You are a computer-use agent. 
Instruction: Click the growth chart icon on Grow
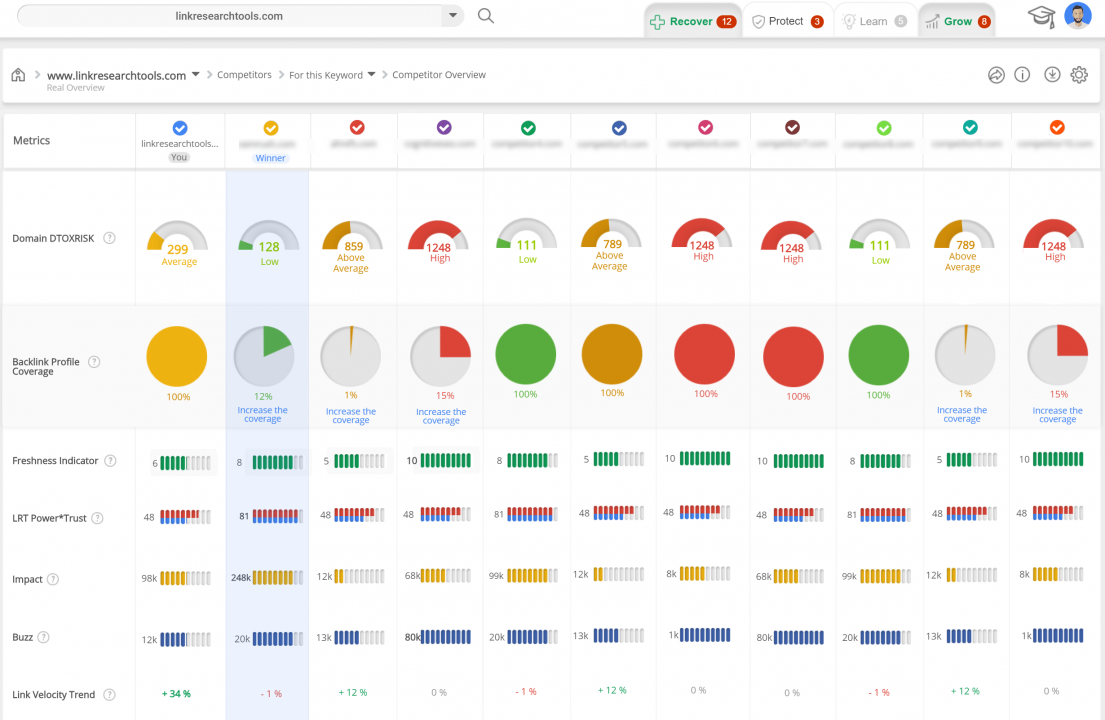pos(932,22)
